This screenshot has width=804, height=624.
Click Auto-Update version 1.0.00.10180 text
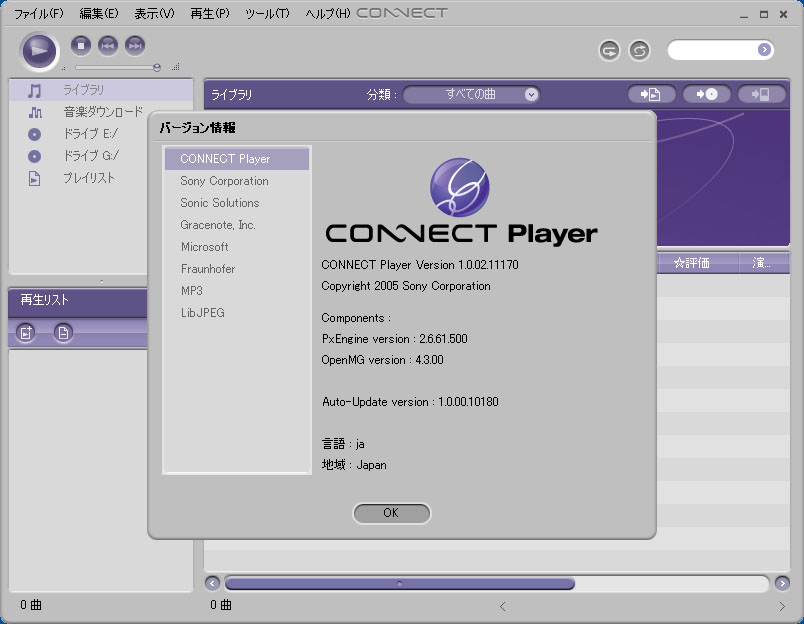410,402
